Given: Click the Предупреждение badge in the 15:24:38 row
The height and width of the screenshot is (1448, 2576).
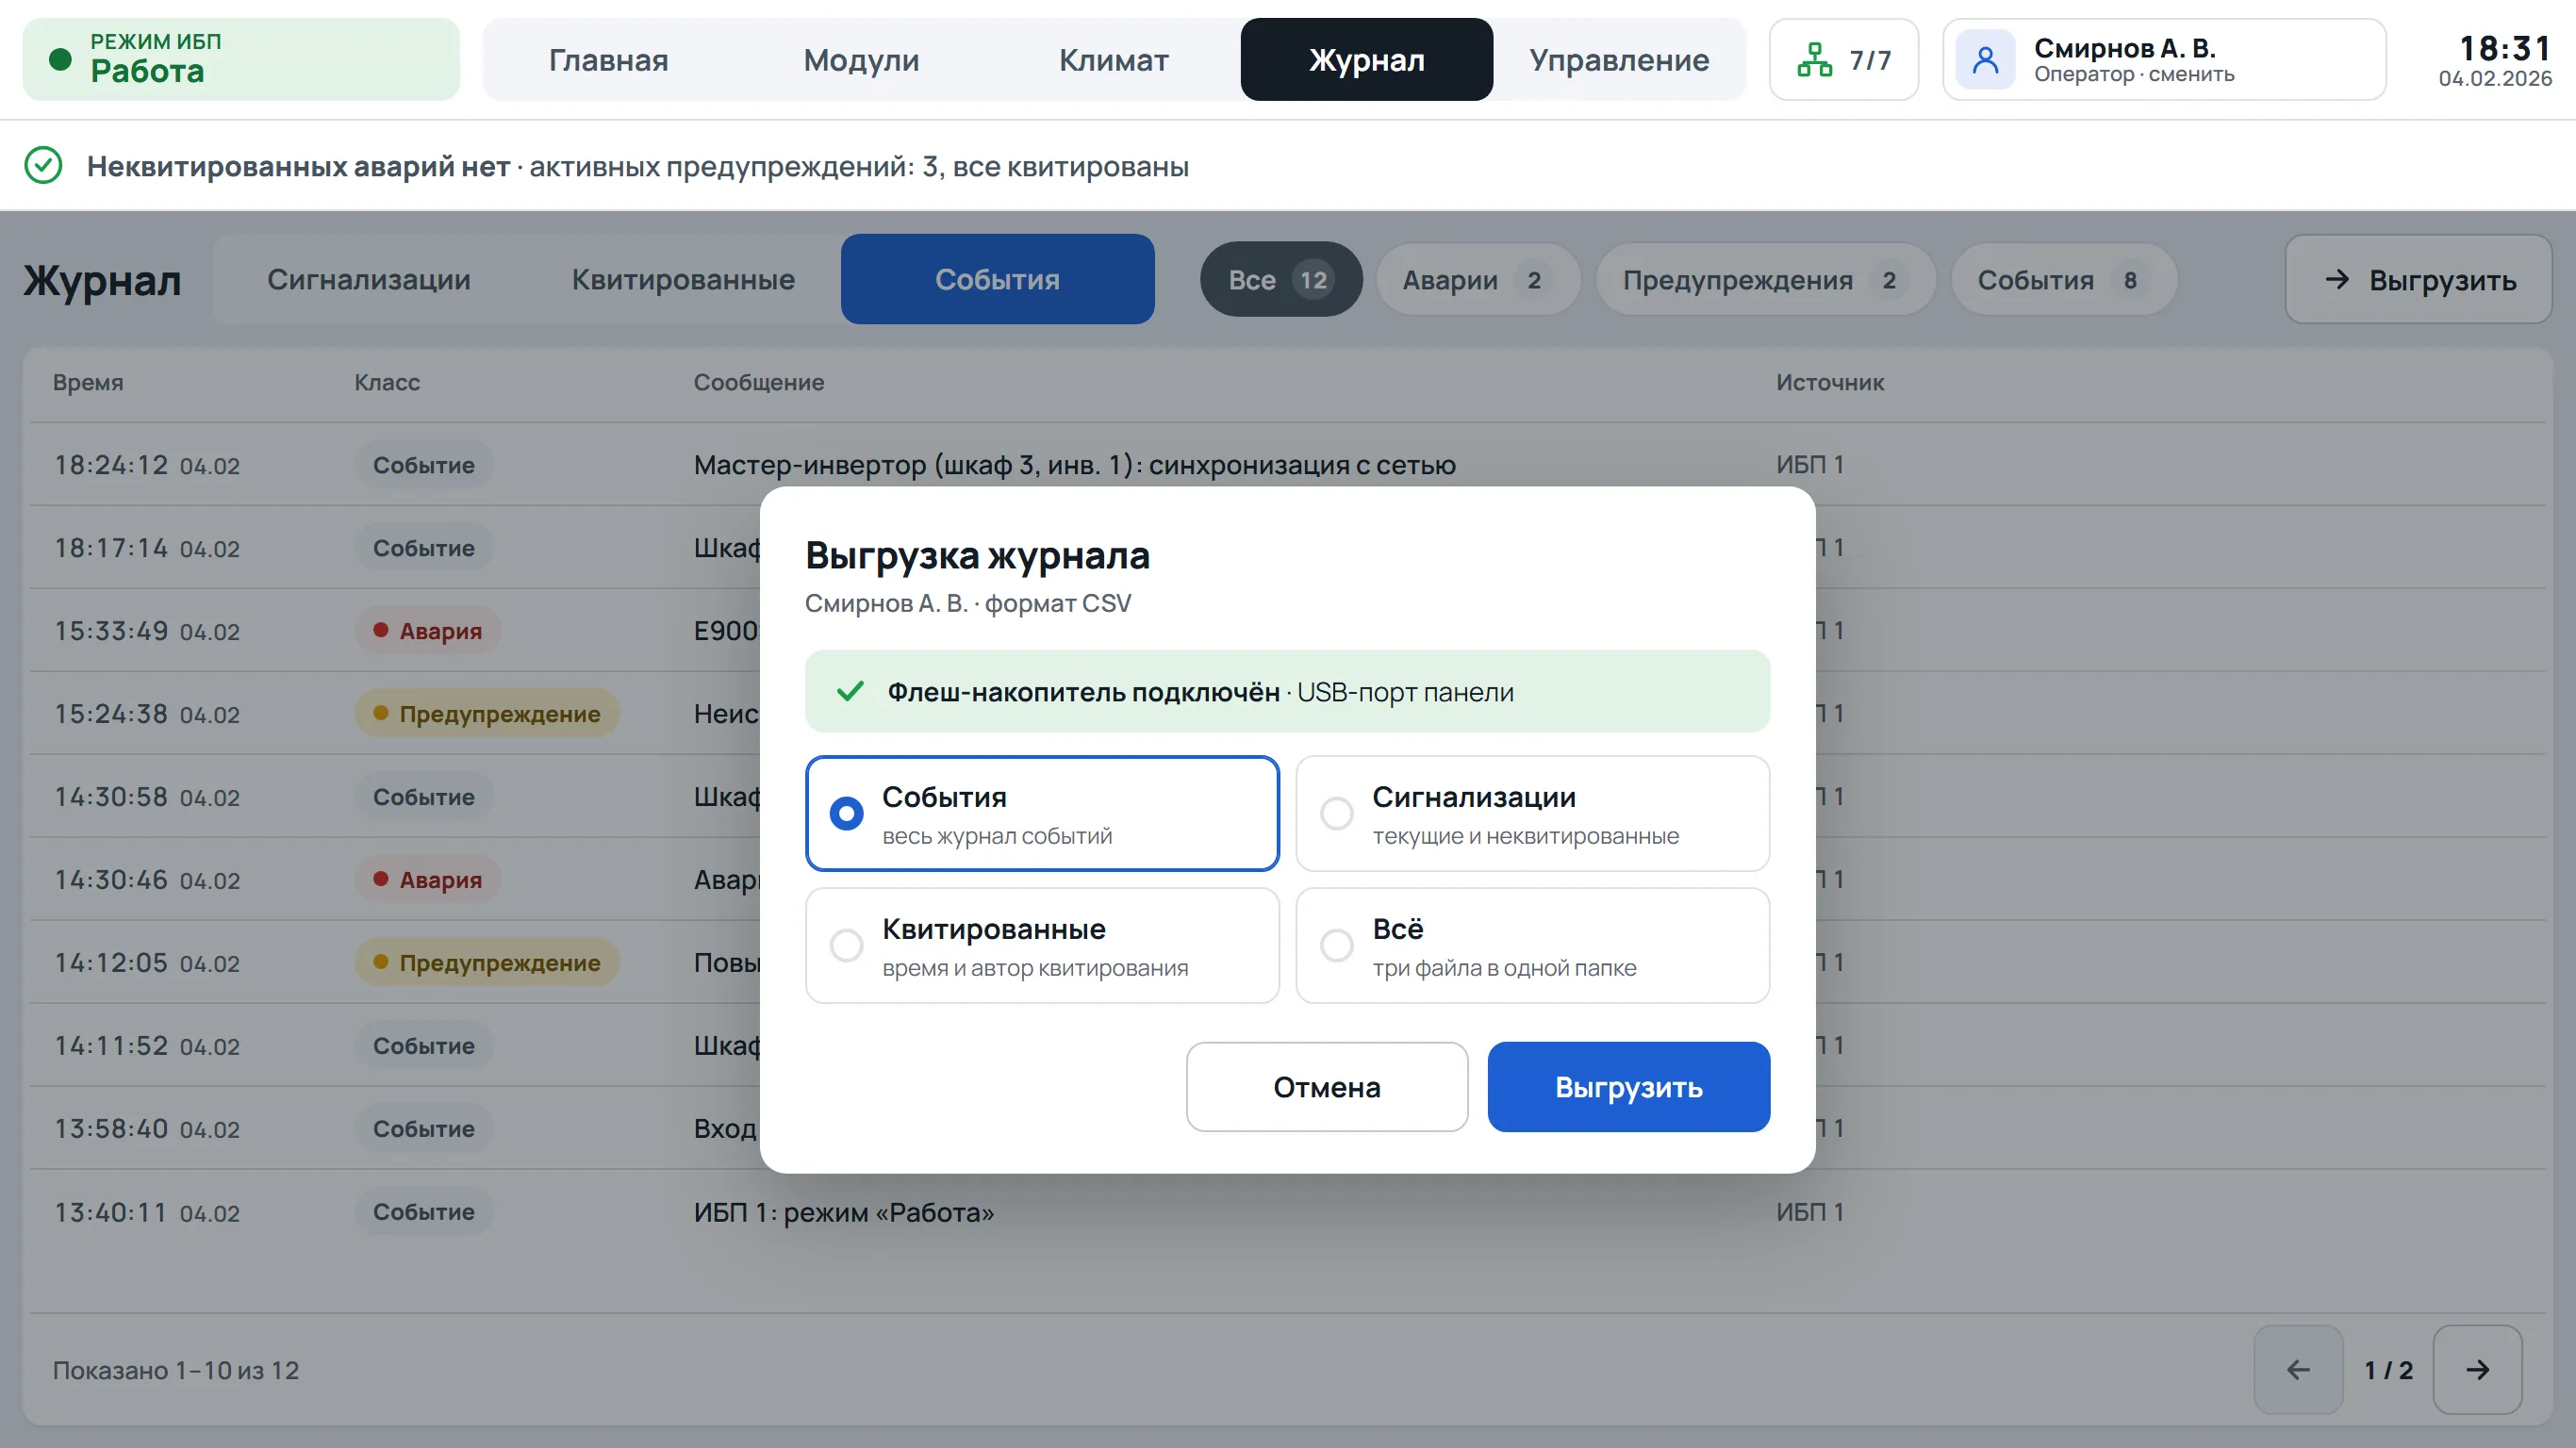Looking at the screenshot, I should click(x=487, y=713).
